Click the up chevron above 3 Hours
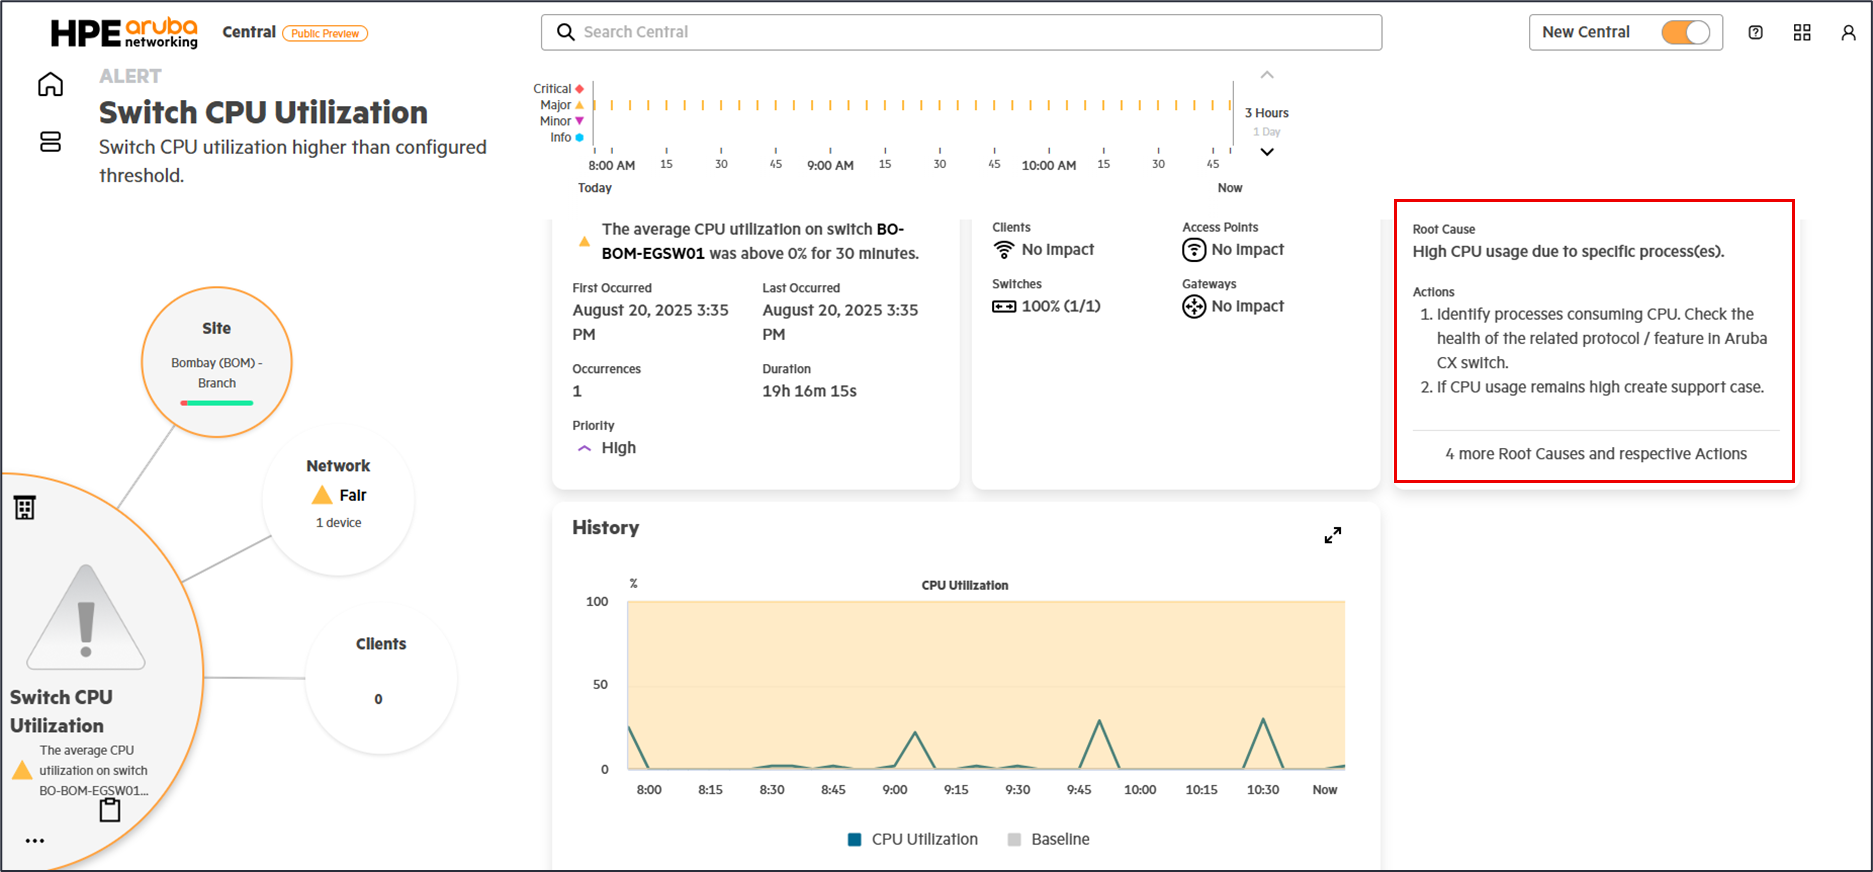 1267,75
